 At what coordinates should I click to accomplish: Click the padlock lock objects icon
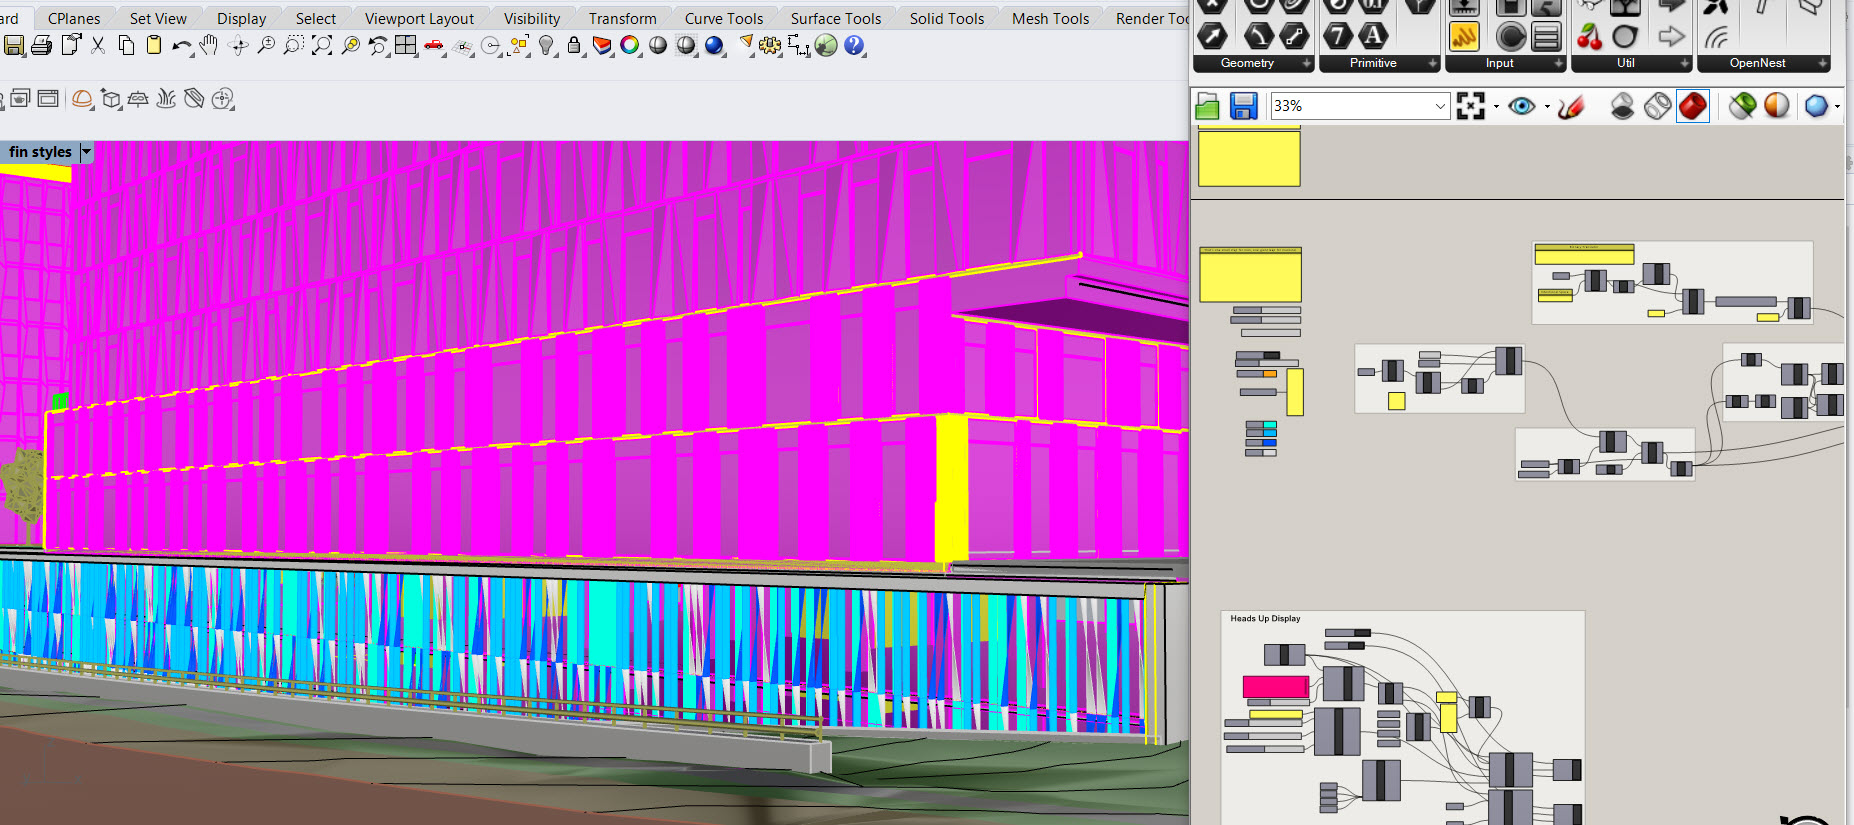574,45
